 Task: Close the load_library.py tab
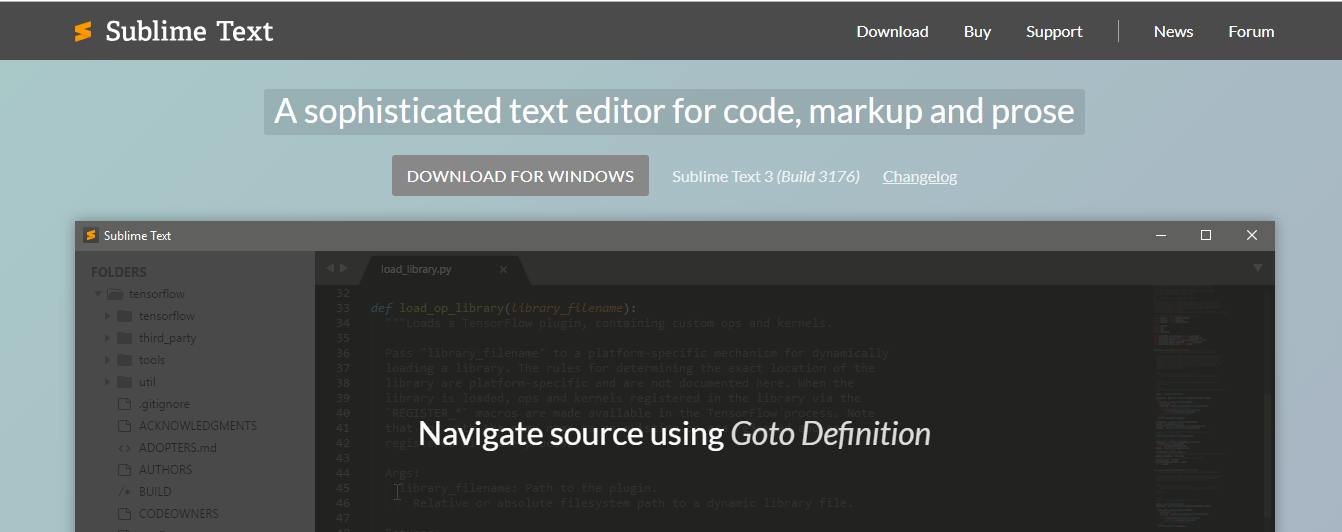point(504,269)
